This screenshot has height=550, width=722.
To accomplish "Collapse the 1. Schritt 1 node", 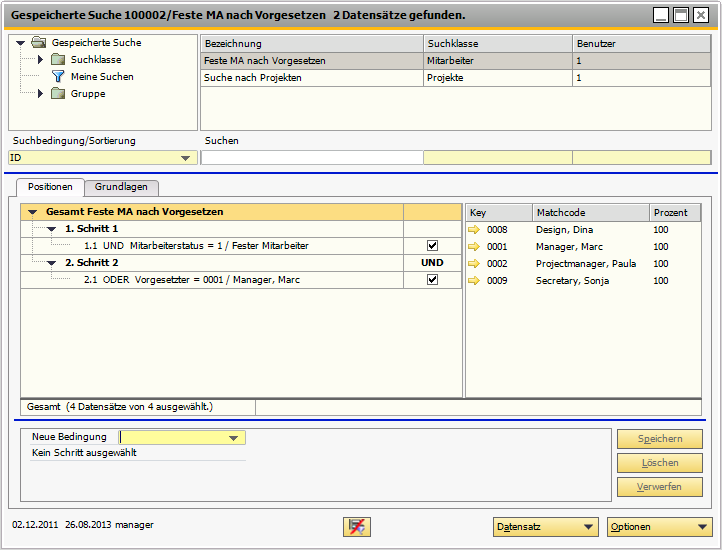I will 52,229.
